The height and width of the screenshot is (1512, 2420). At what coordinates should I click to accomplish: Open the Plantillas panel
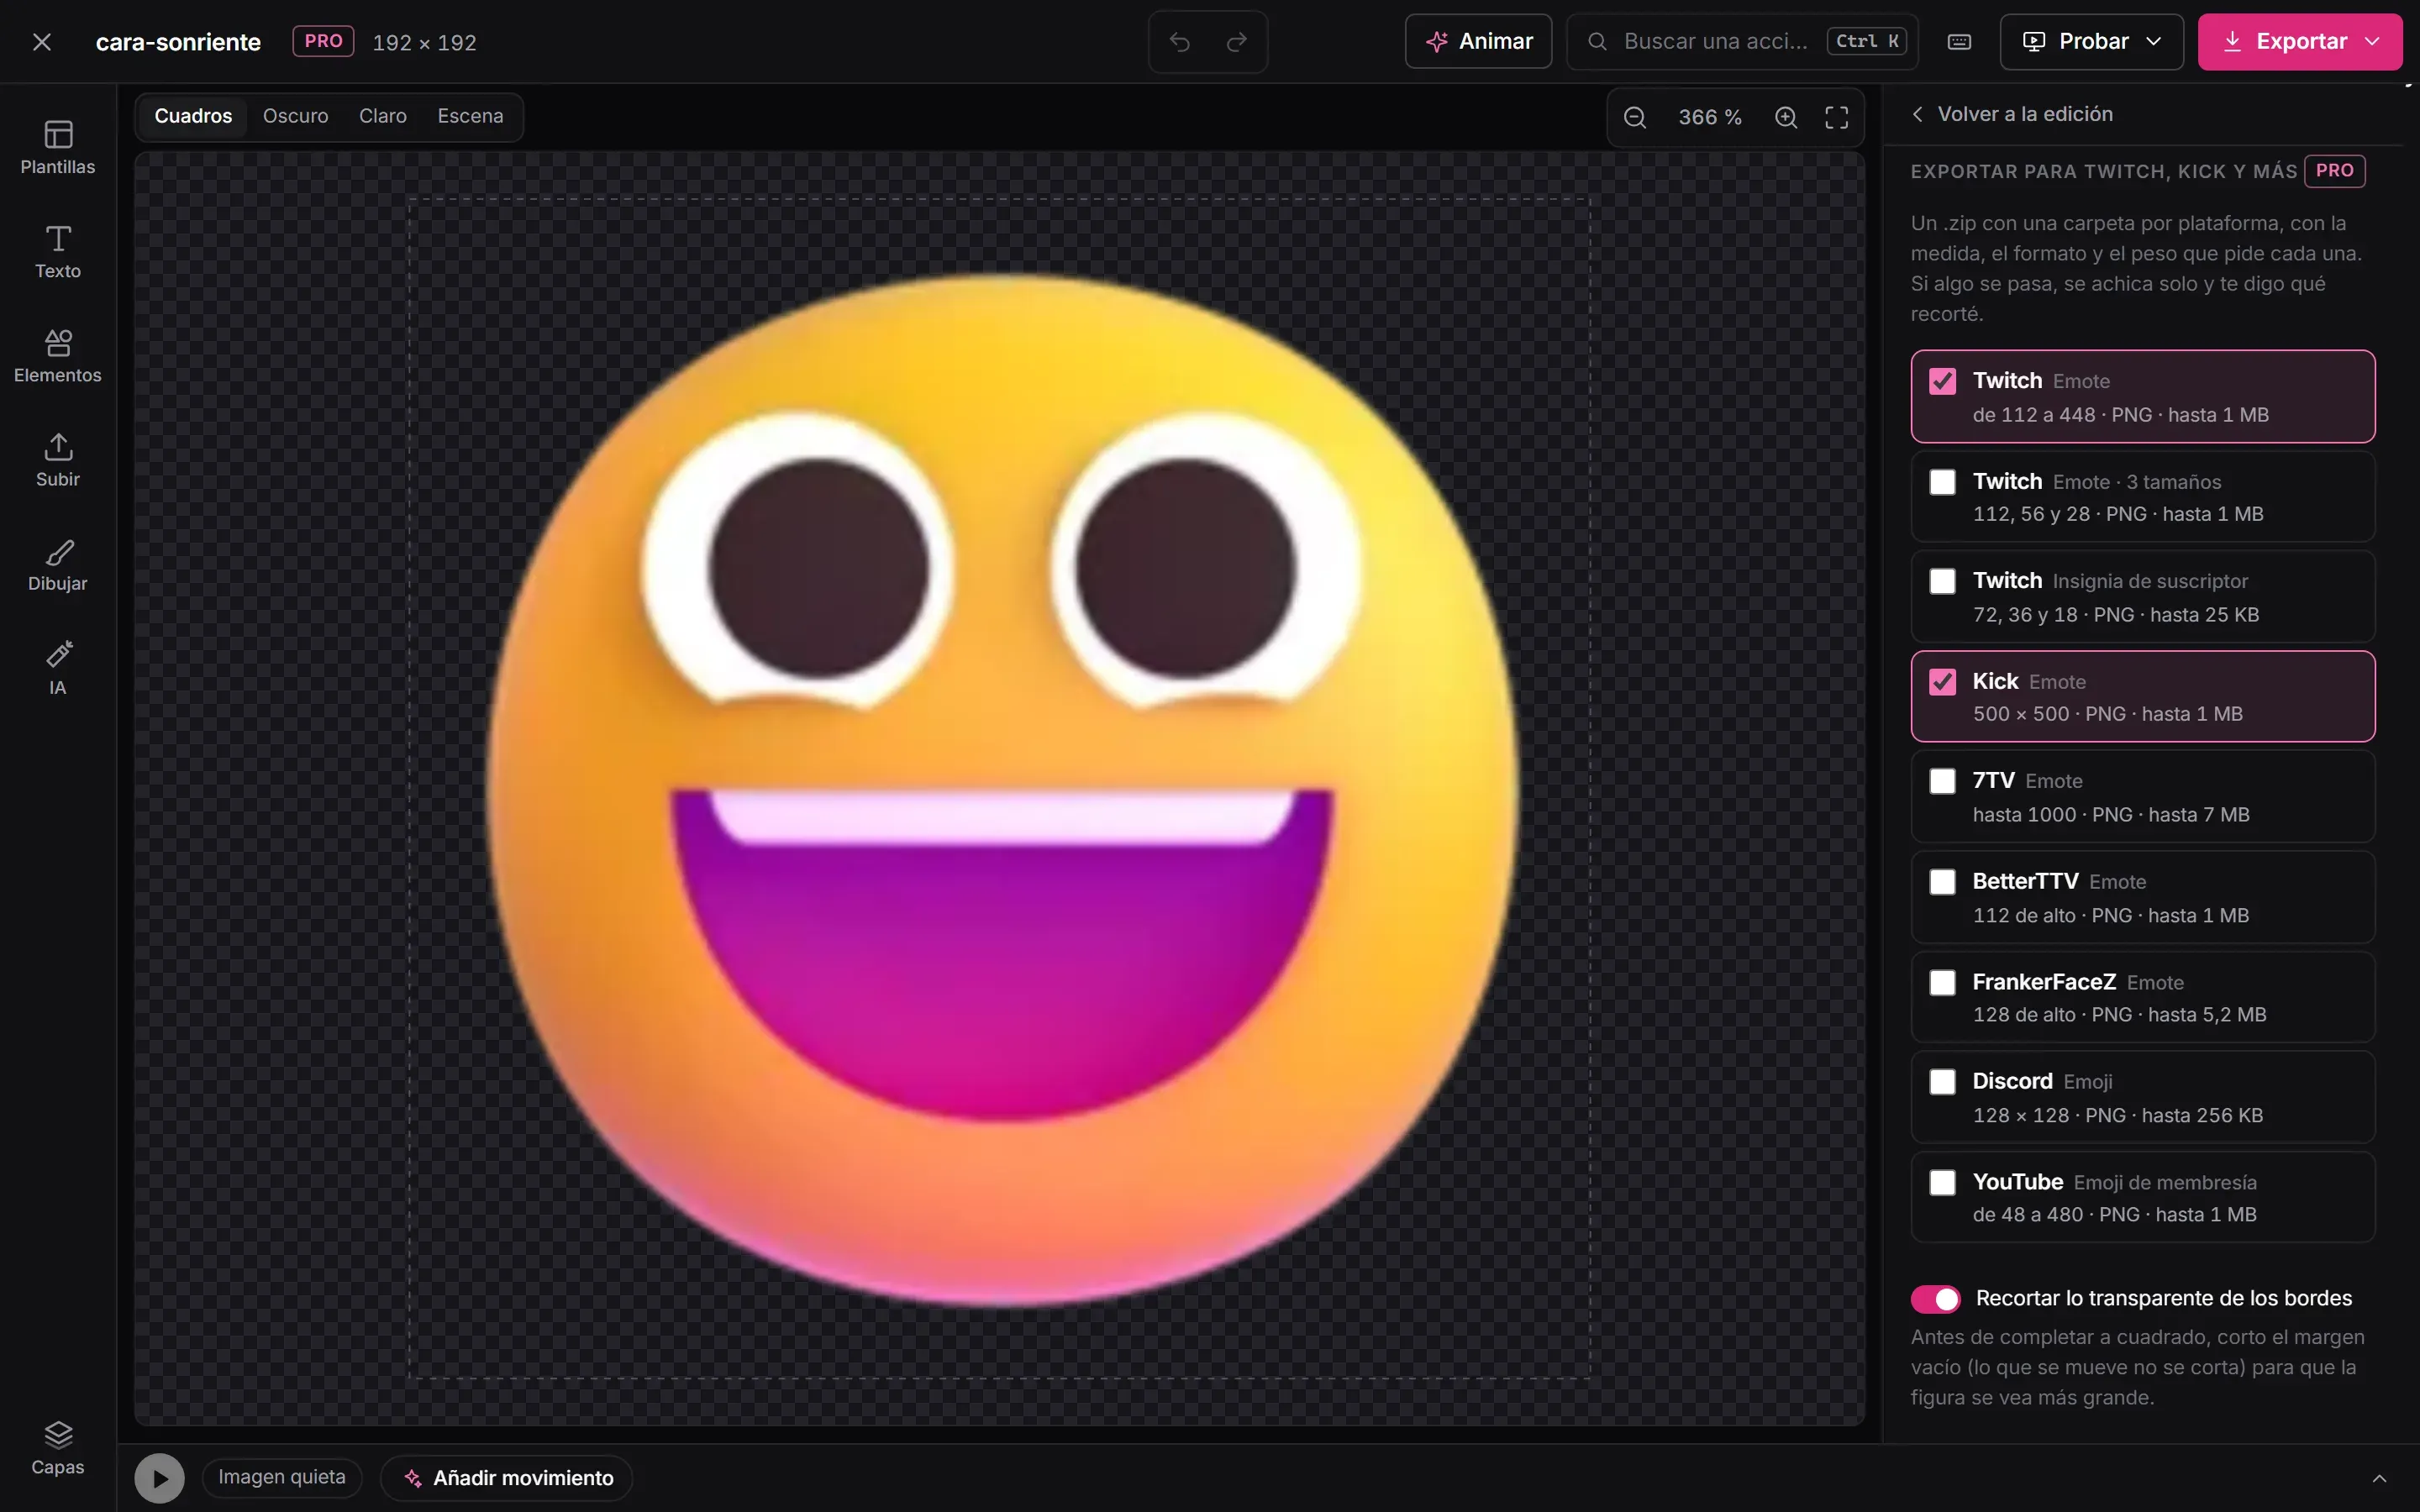coord(58,148)
